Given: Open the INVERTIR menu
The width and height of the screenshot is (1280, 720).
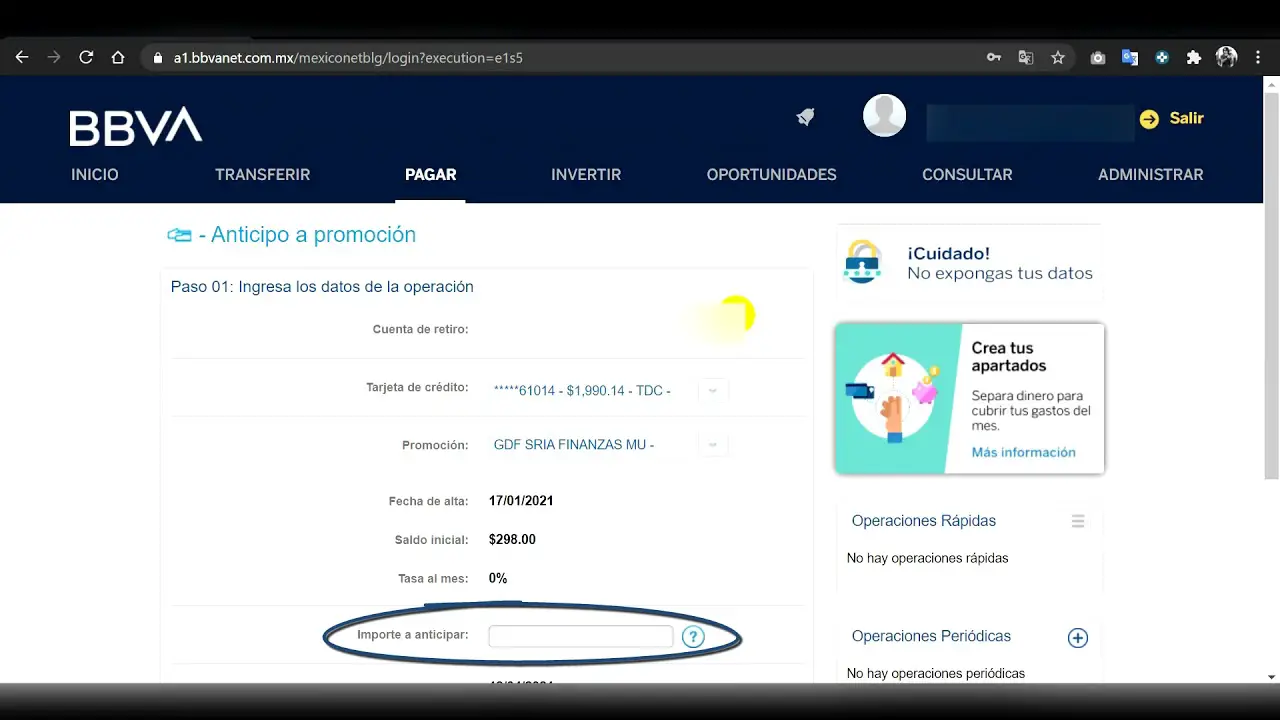Looking at the screenshot, I should point(586,175).
